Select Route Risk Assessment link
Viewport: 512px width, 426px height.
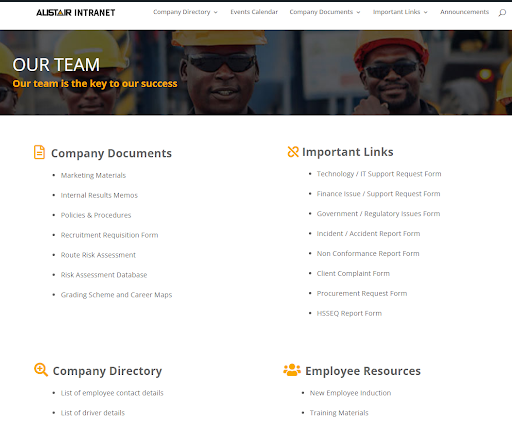click(x=98, y=255)
